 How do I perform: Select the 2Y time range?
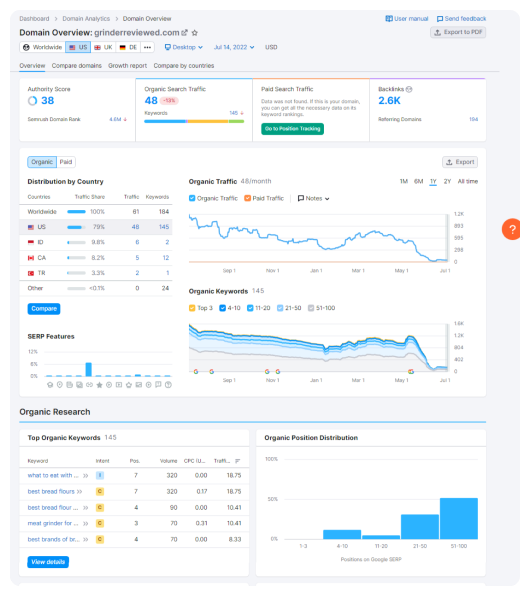(x=447, y=181)
